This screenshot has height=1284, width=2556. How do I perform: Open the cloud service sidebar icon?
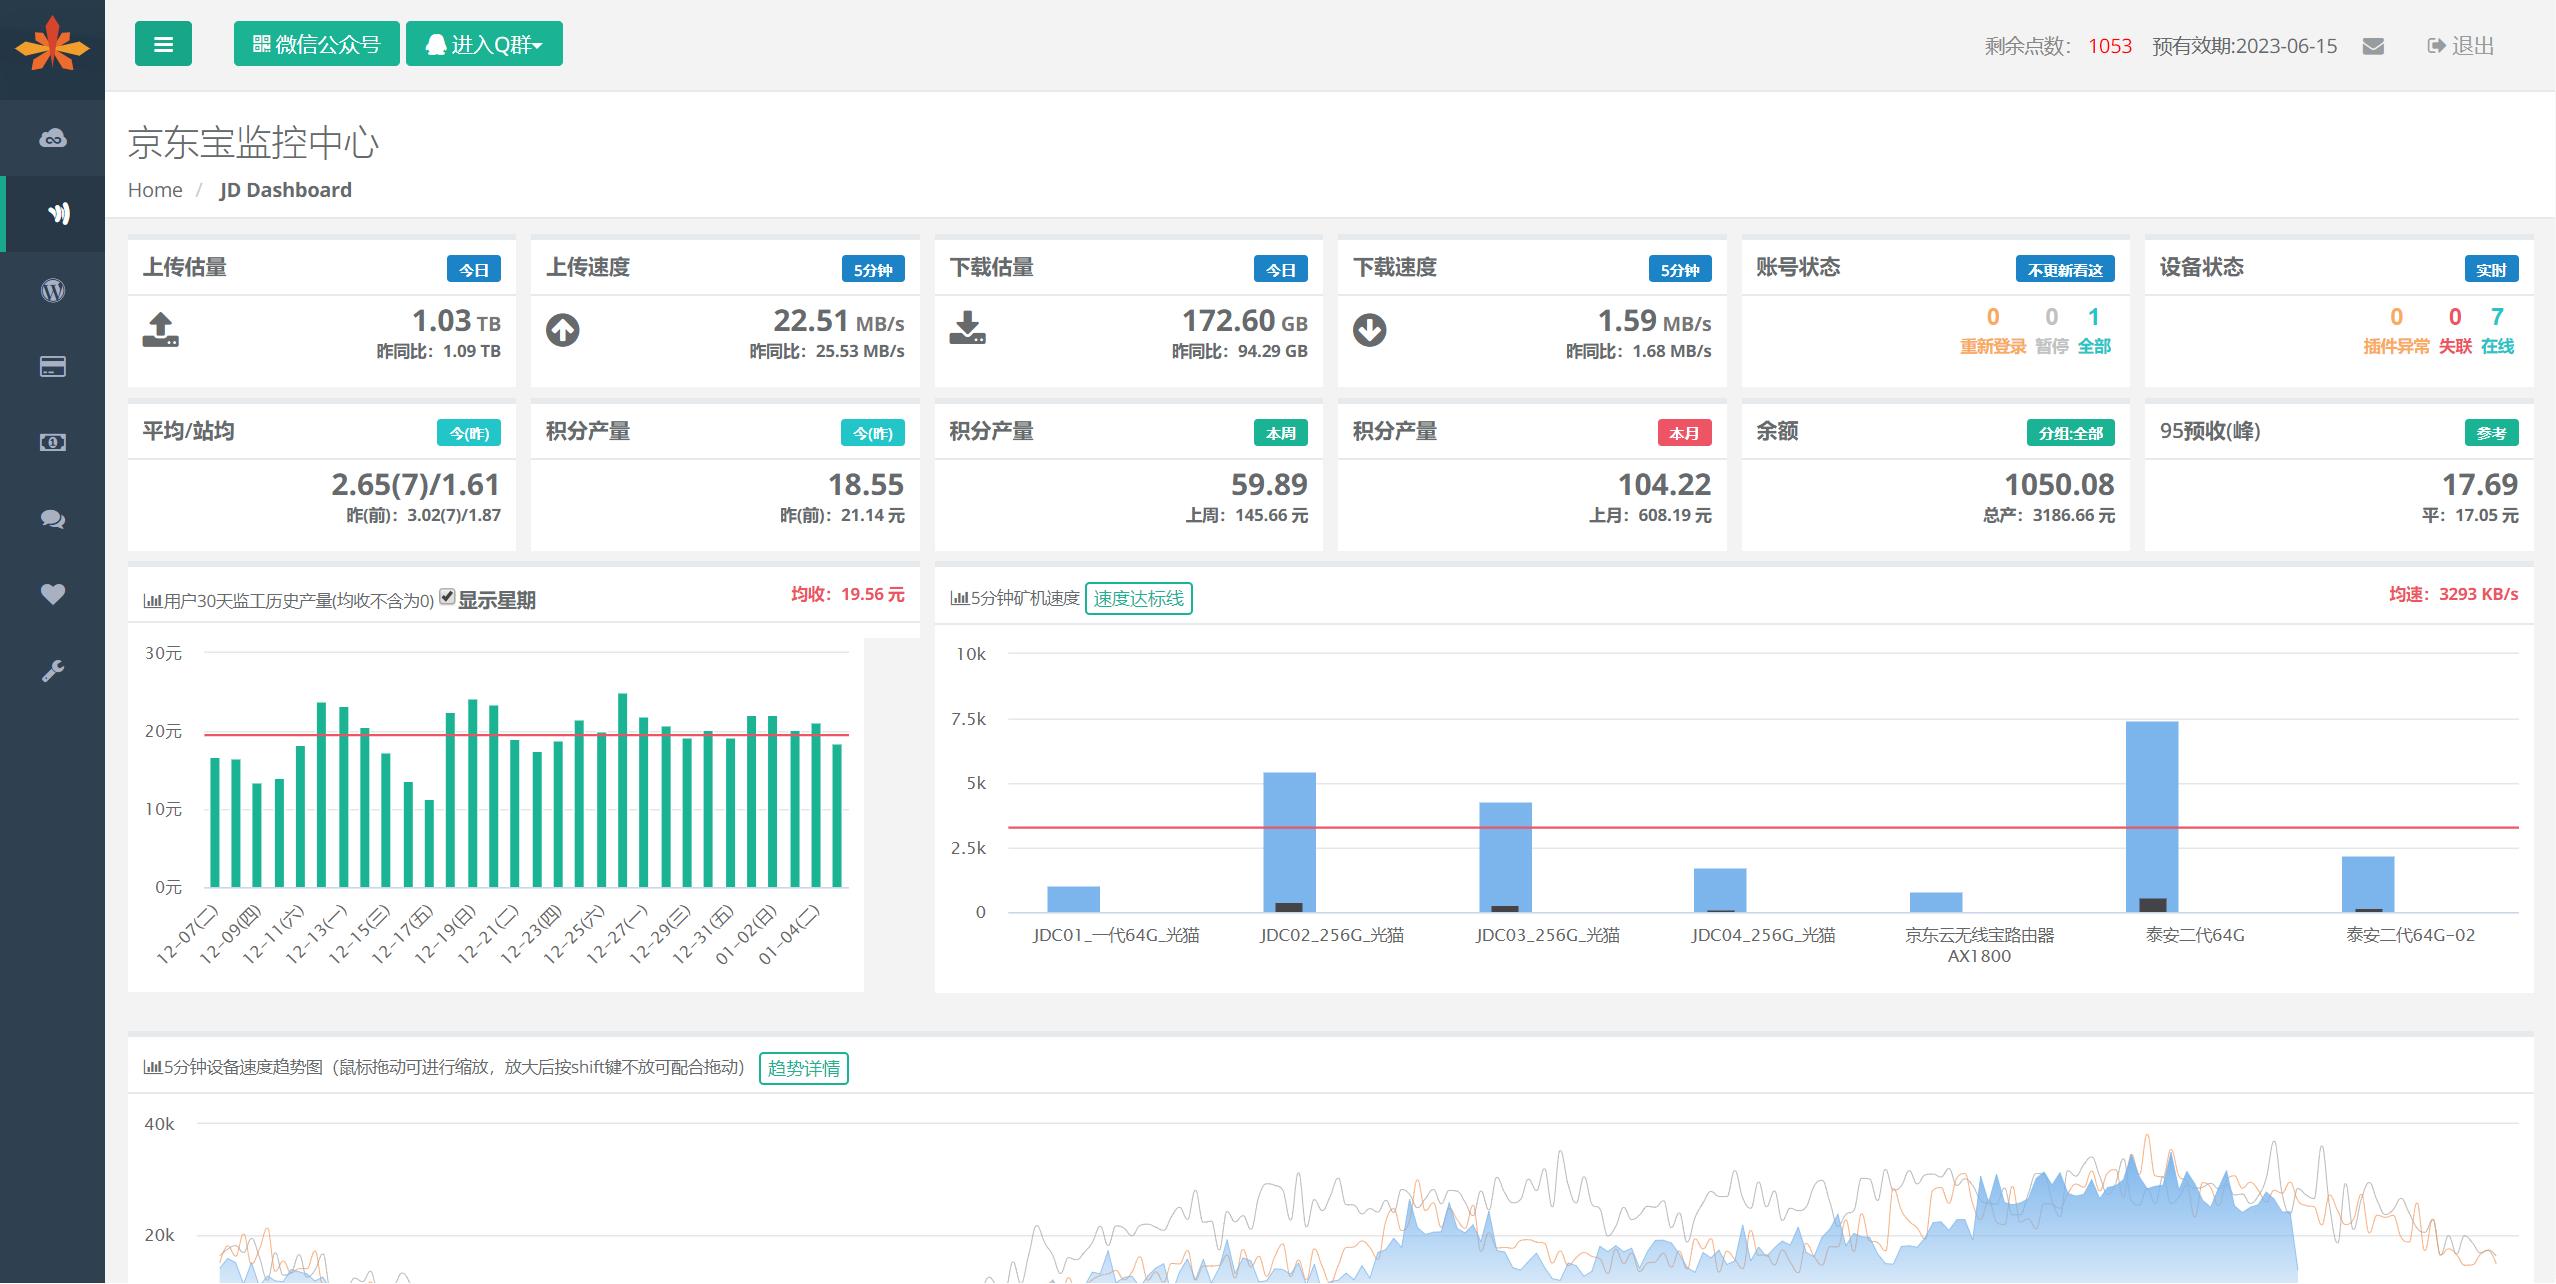pyautogui.click(x=52, y=137)
